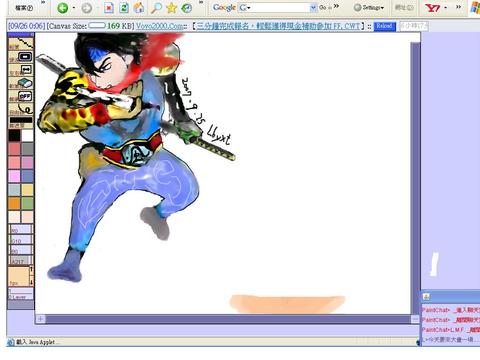This screenshot has width=480, height=360.
Task: Open the Layer selector bar
Action: coord(21,294)
